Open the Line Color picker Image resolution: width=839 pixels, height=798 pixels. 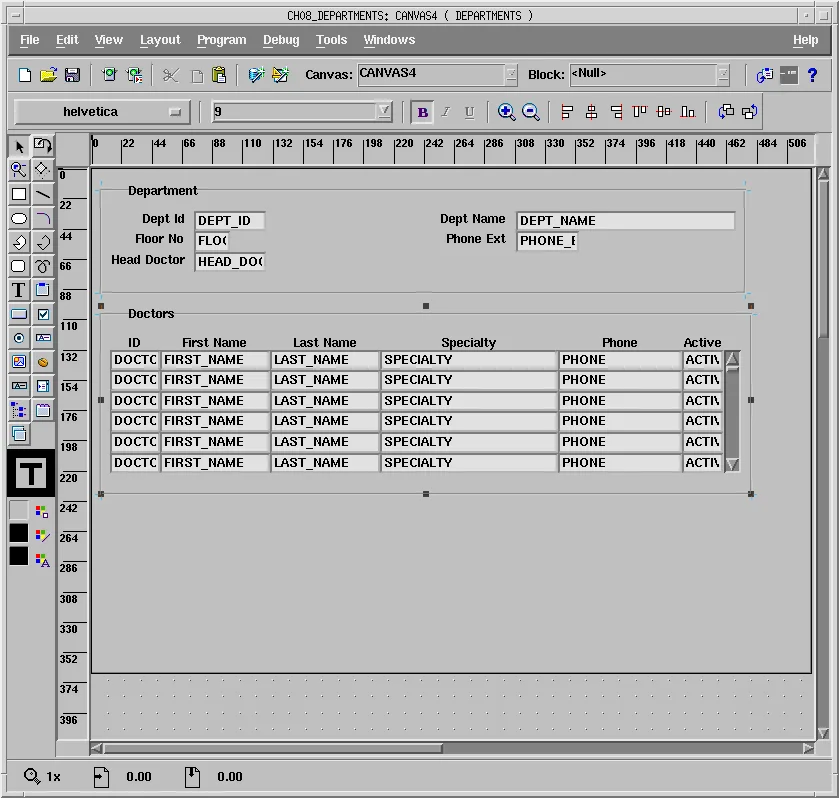pyautogui.click(x=42, y=535)
